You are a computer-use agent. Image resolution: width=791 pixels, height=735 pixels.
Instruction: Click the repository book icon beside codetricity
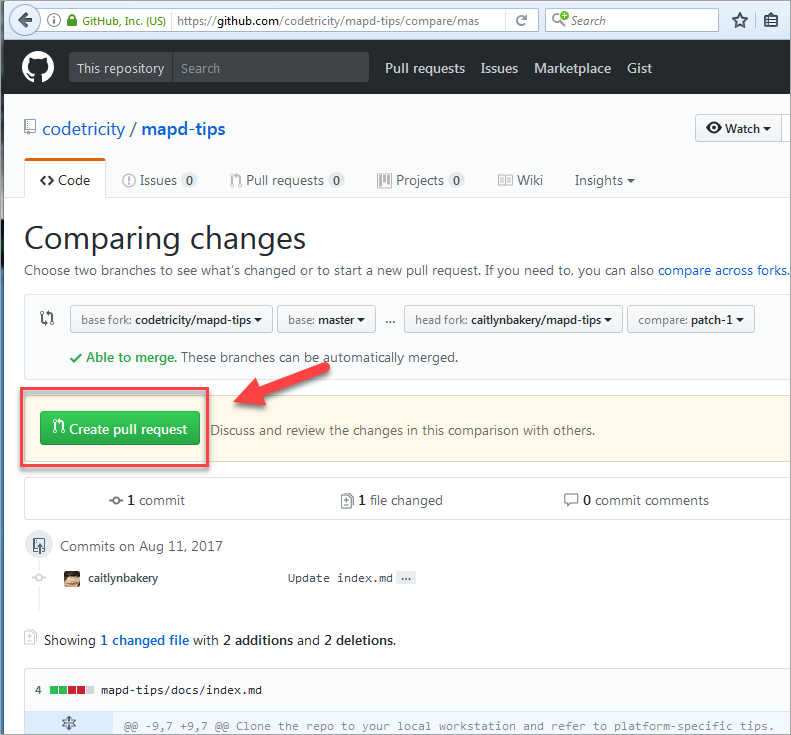pyautogui.click(x=30, y=127)
